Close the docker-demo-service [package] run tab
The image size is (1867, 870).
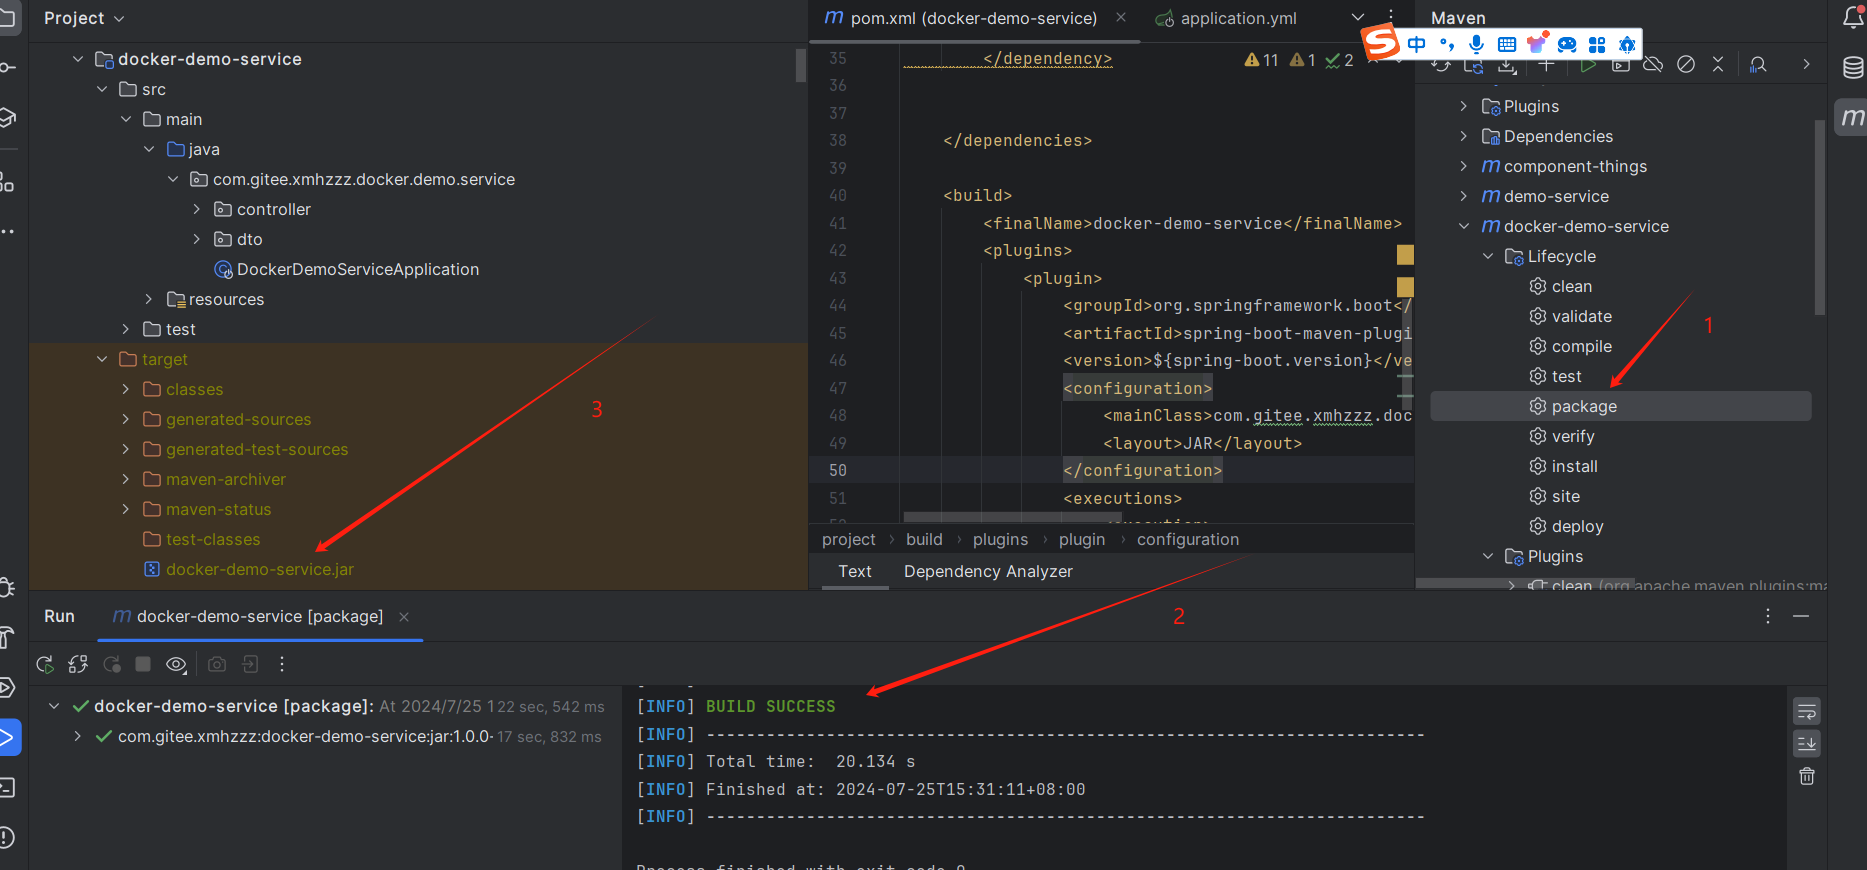click(x=404, y=617)
